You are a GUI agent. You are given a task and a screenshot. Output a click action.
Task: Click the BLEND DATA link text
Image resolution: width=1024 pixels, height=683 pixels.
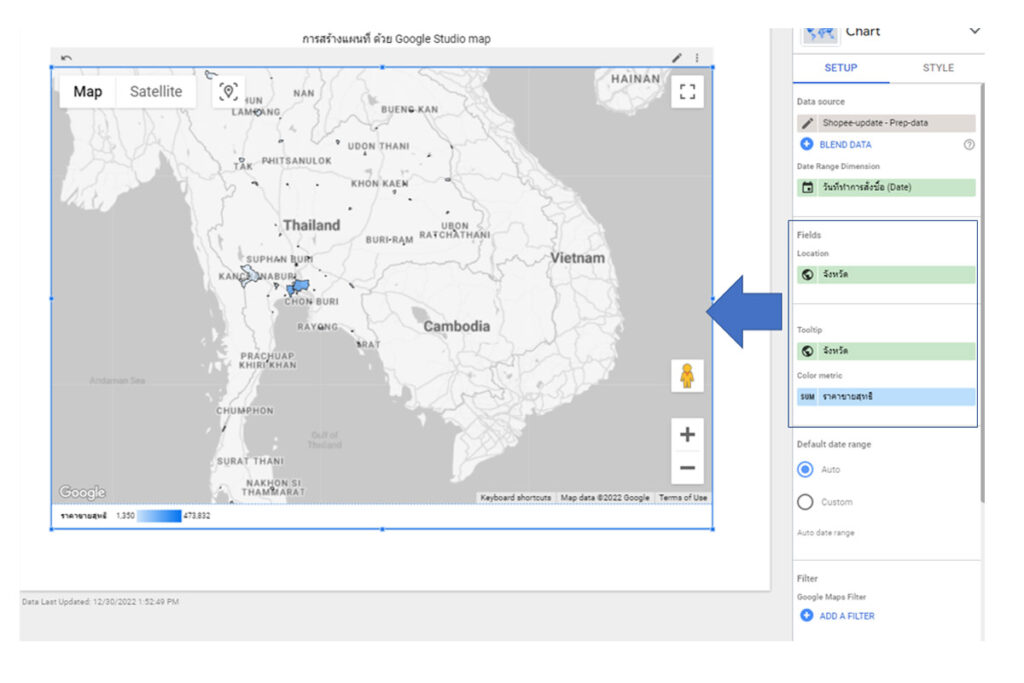tap(845, 145)
